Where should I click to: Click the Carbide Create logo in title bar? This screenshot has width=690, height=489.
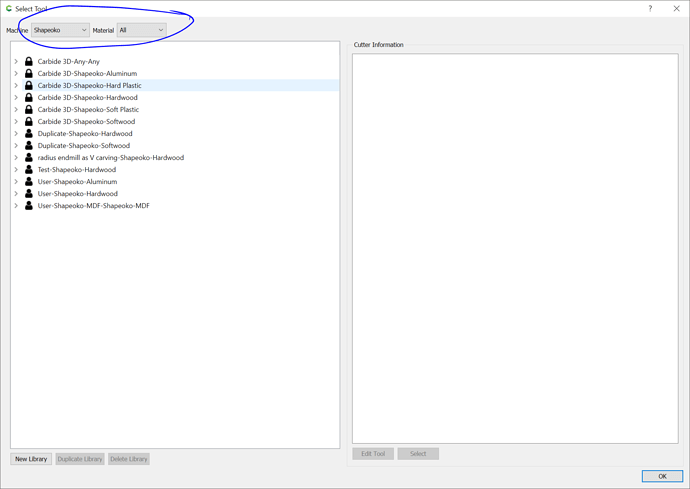pos(8,8)
